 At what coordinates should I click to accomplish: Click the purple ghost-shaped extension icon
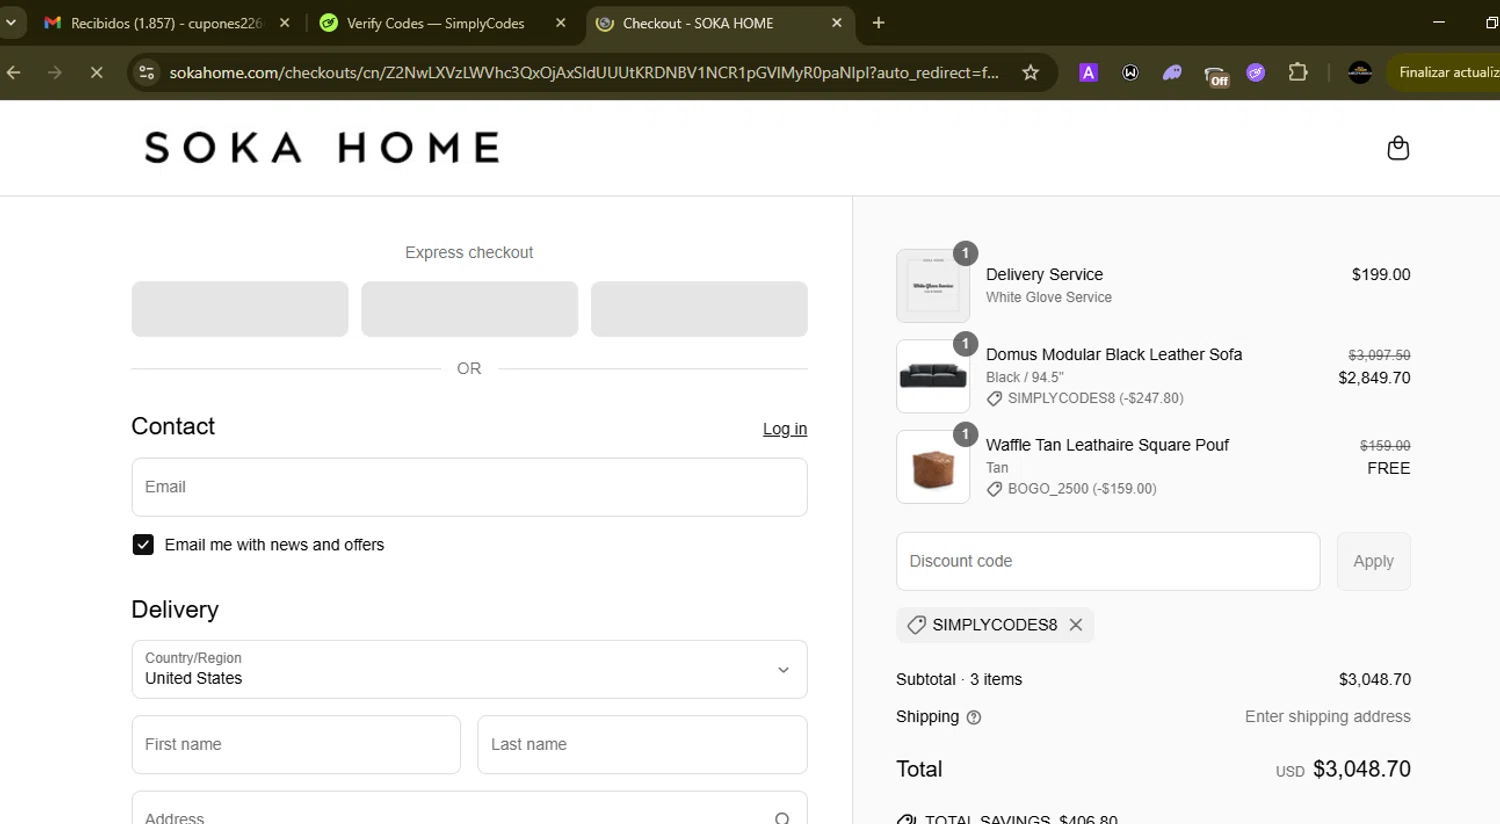pos(1172,72)
